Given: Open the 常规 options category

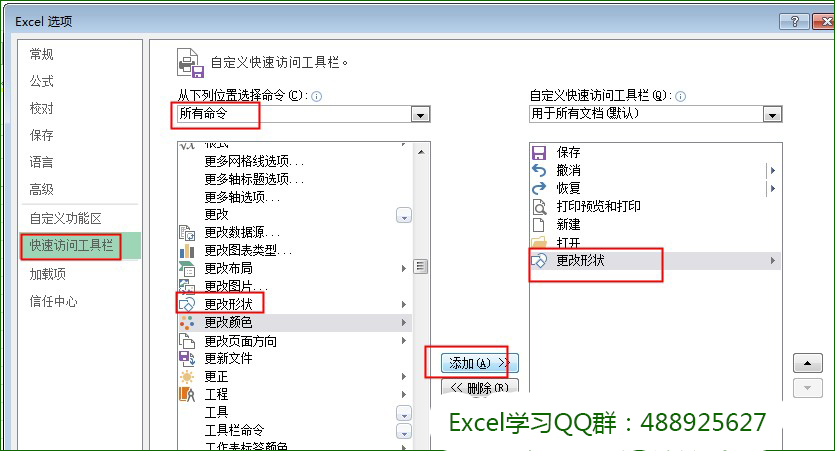Looking at the screenshot, I should coord(42,54).
